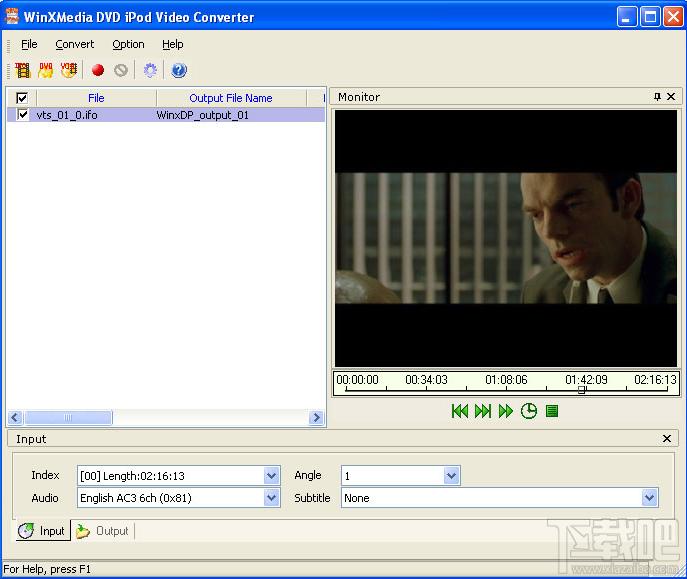Click the 00:00:00 start time label
Screen dimensions: 687x579
coord(357,380)
